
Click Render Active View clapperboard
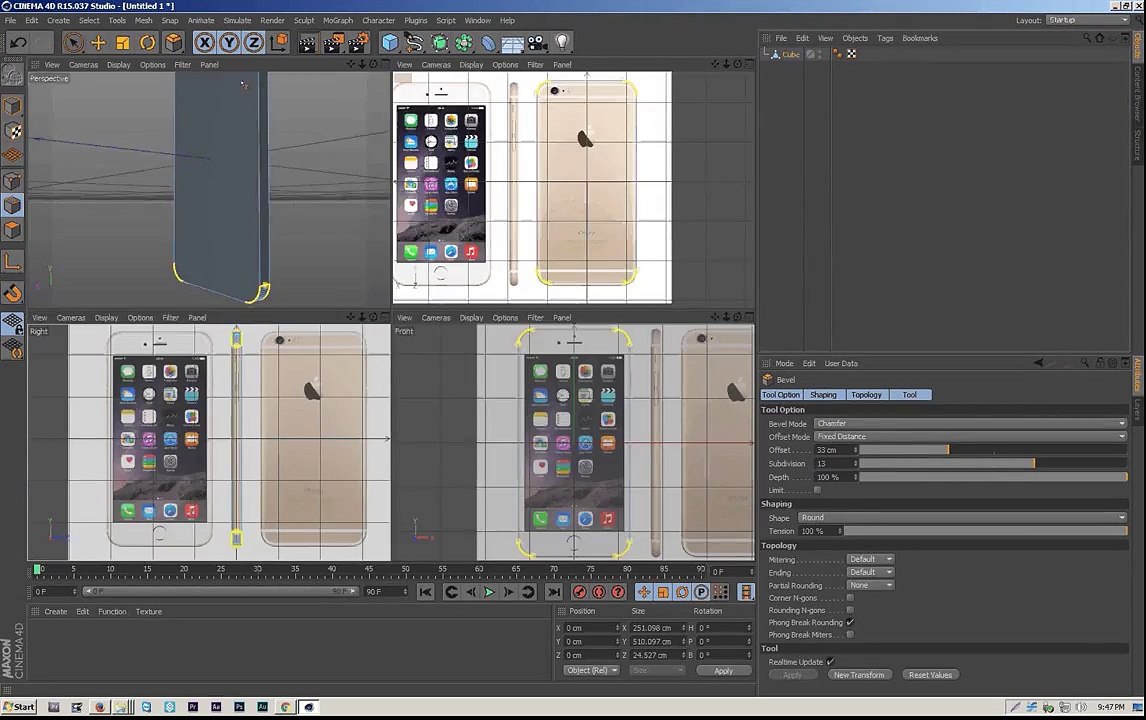(308, 43)
